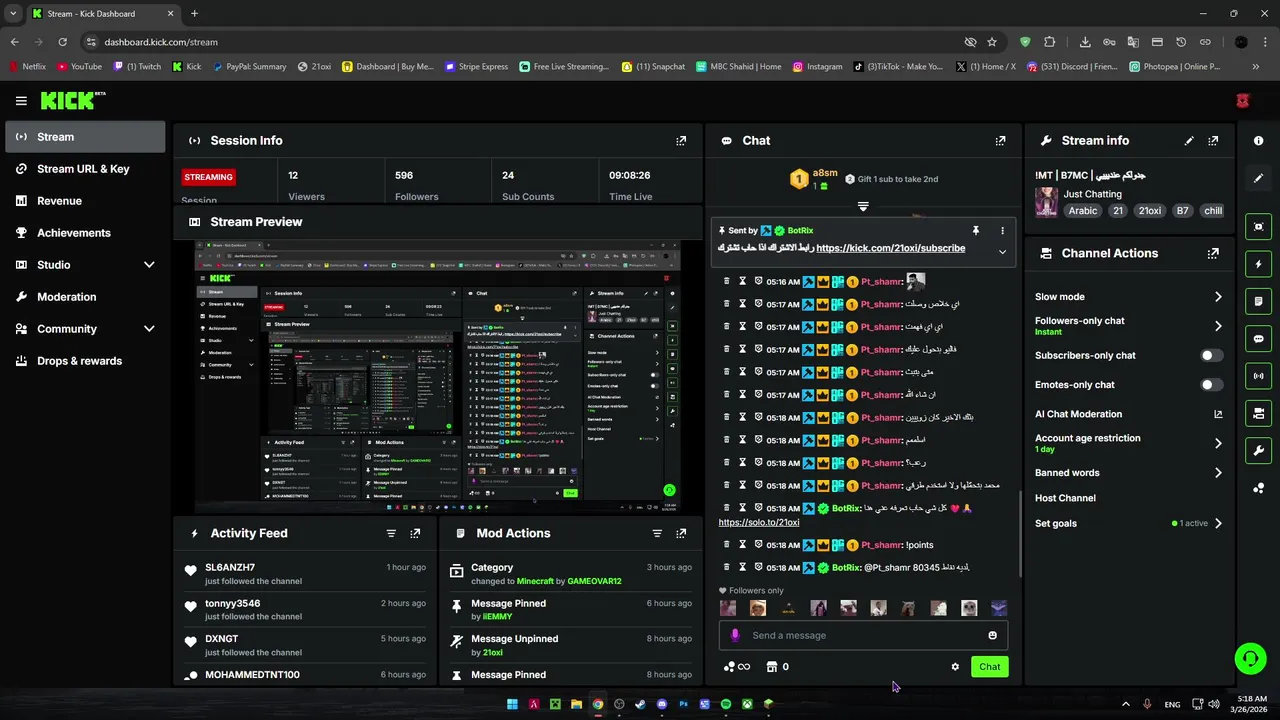Timeout user on the !points message
Screen dimensions: 1280x720
pos(742,545)
